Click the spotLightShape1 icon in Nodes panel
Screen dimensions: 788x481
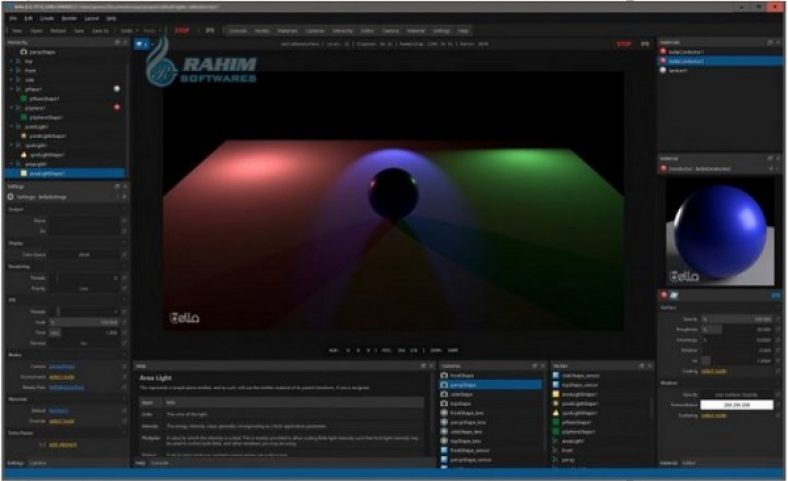click(556, 413)
